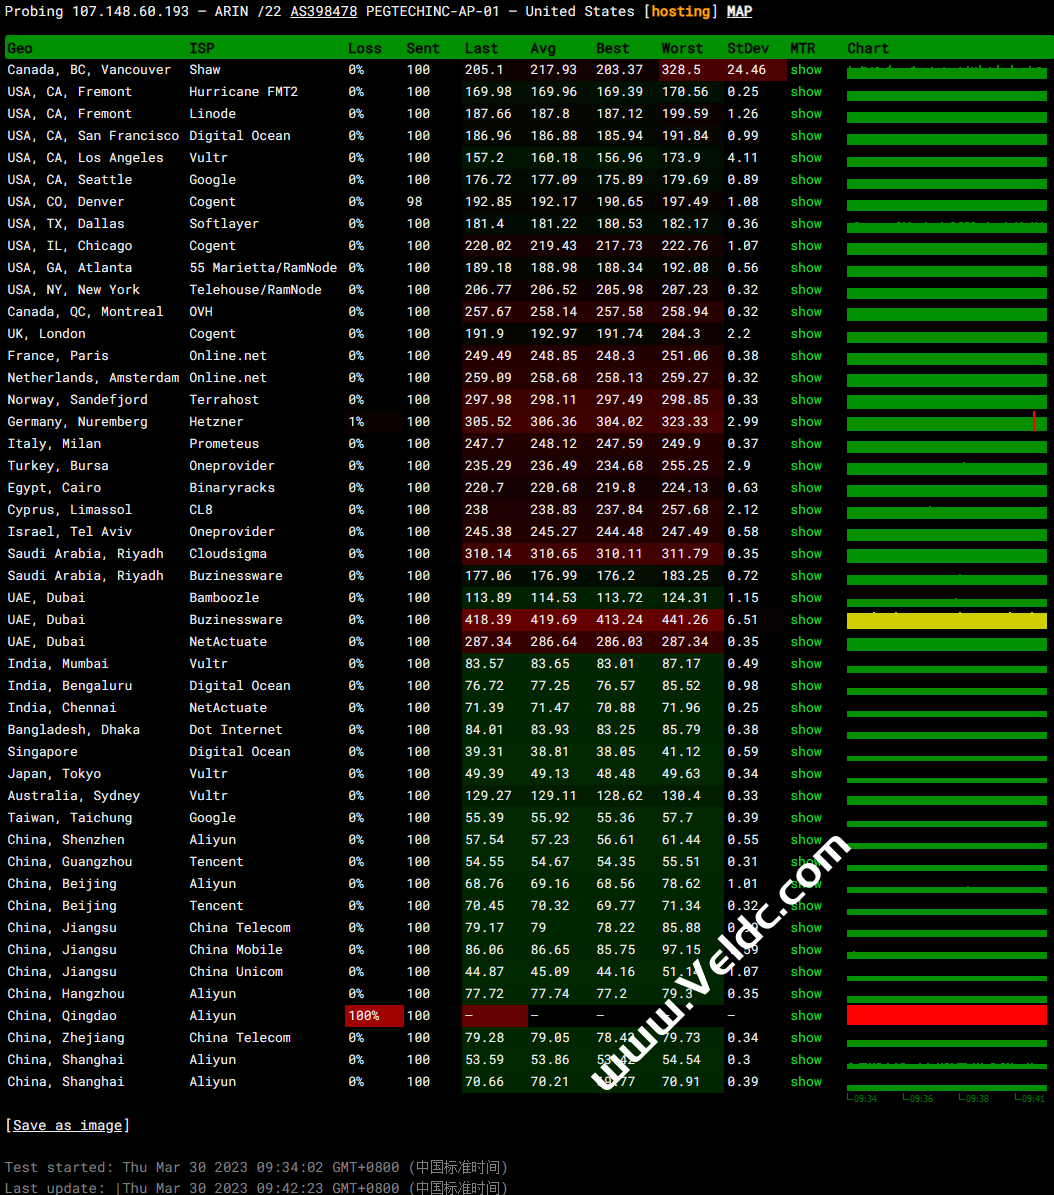Screen dimensions: 1054x1195
Task: Sort by the Loss column header
Action: (364, 48)
